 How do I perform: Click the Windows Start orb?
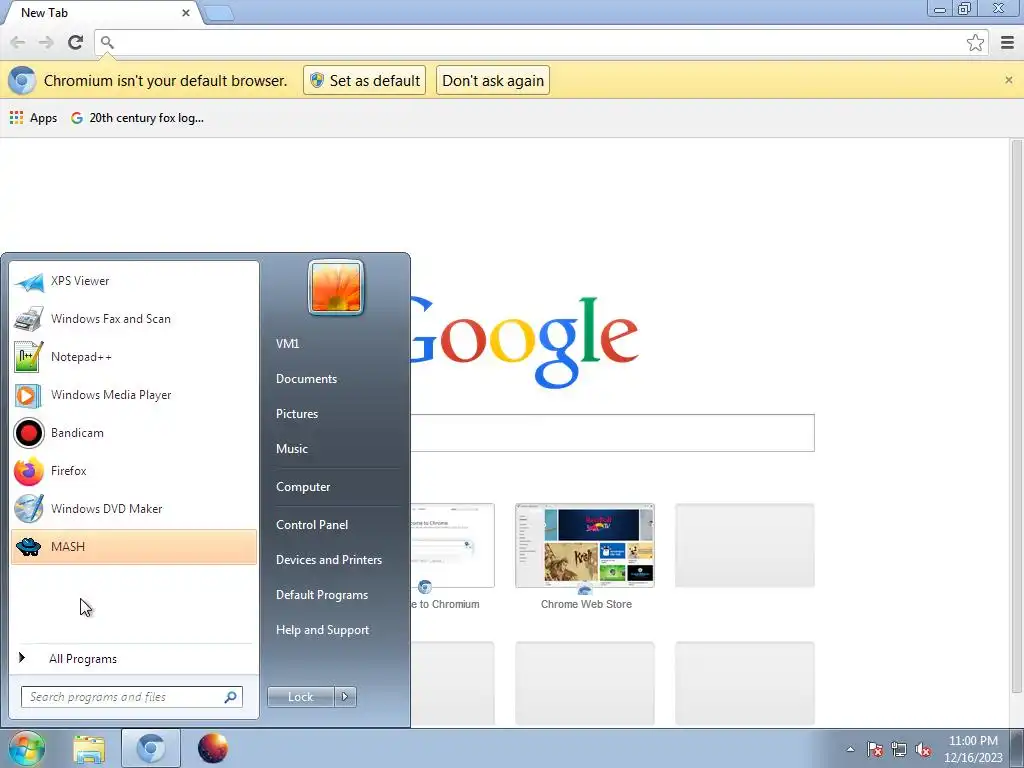tap(27, 748)
